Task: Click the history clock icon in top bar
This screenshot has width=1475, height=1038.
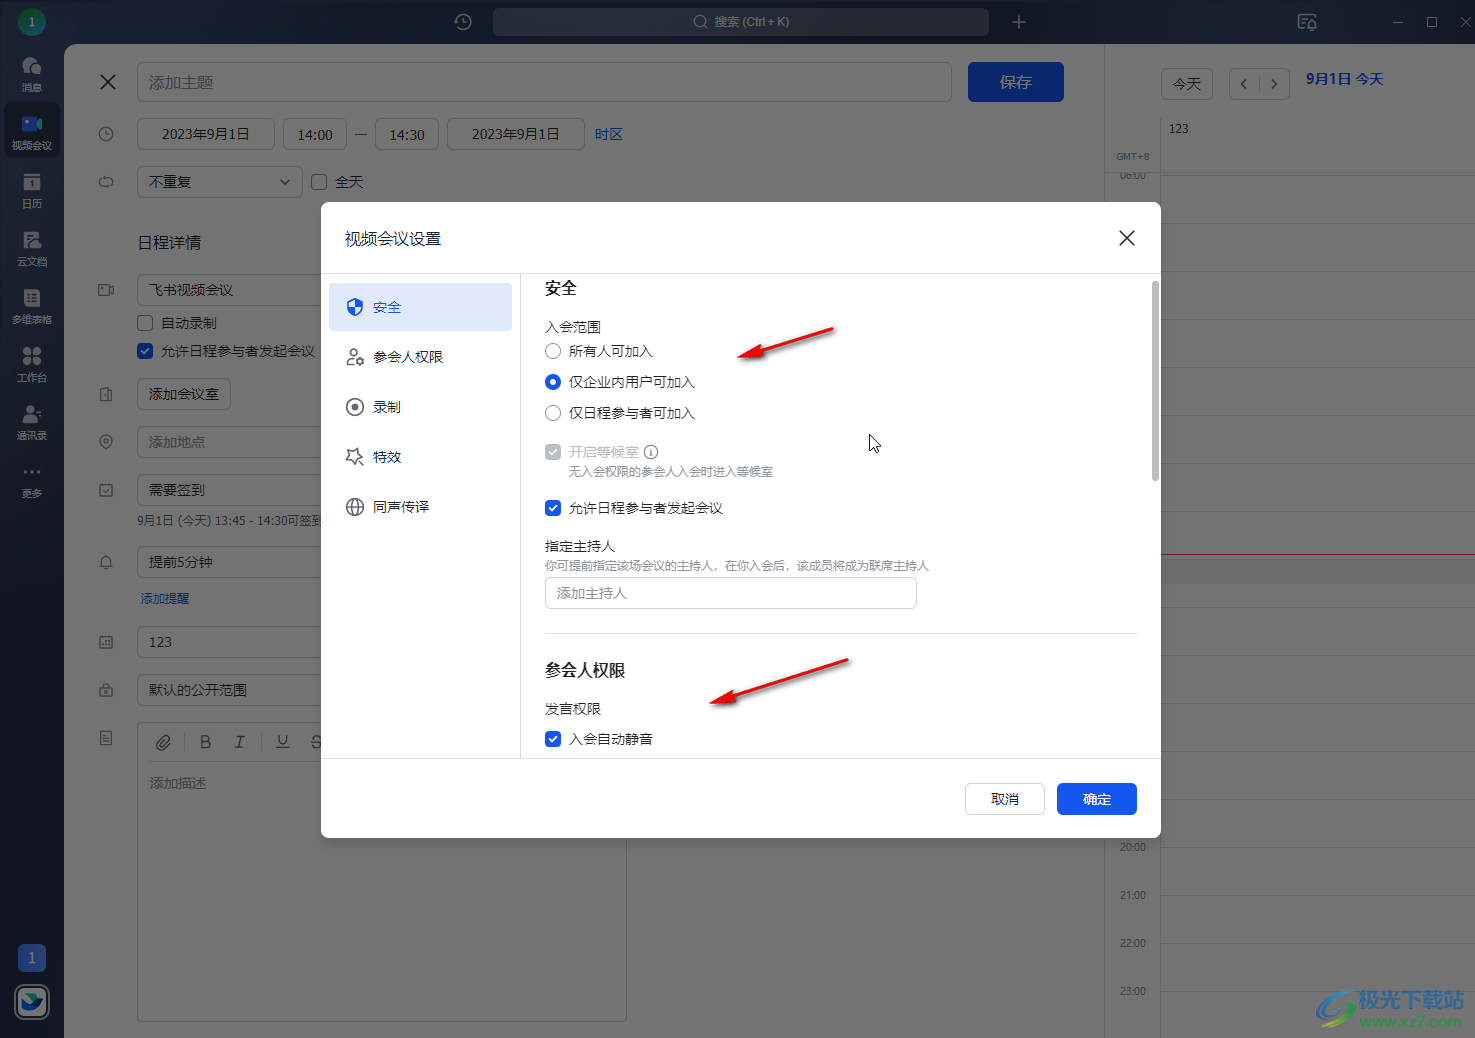Action: click(463, 22)
